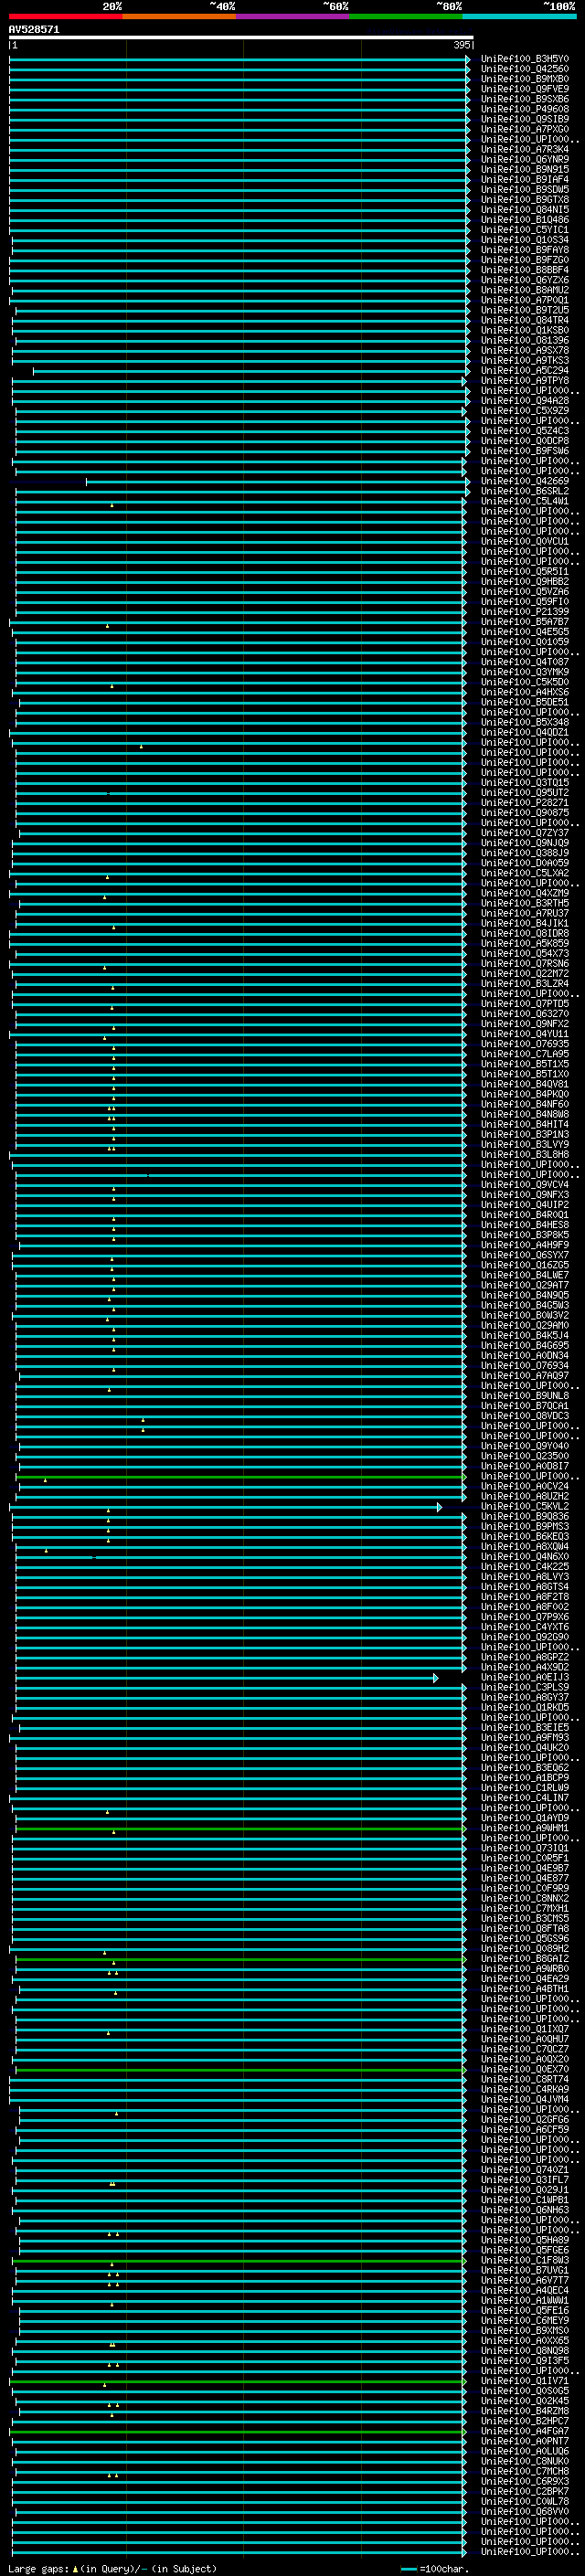The height and width of the screenshot is (2576, 585).
Task: Open hit UniRef100_Q5HA89
Action: click(525, 2240)
